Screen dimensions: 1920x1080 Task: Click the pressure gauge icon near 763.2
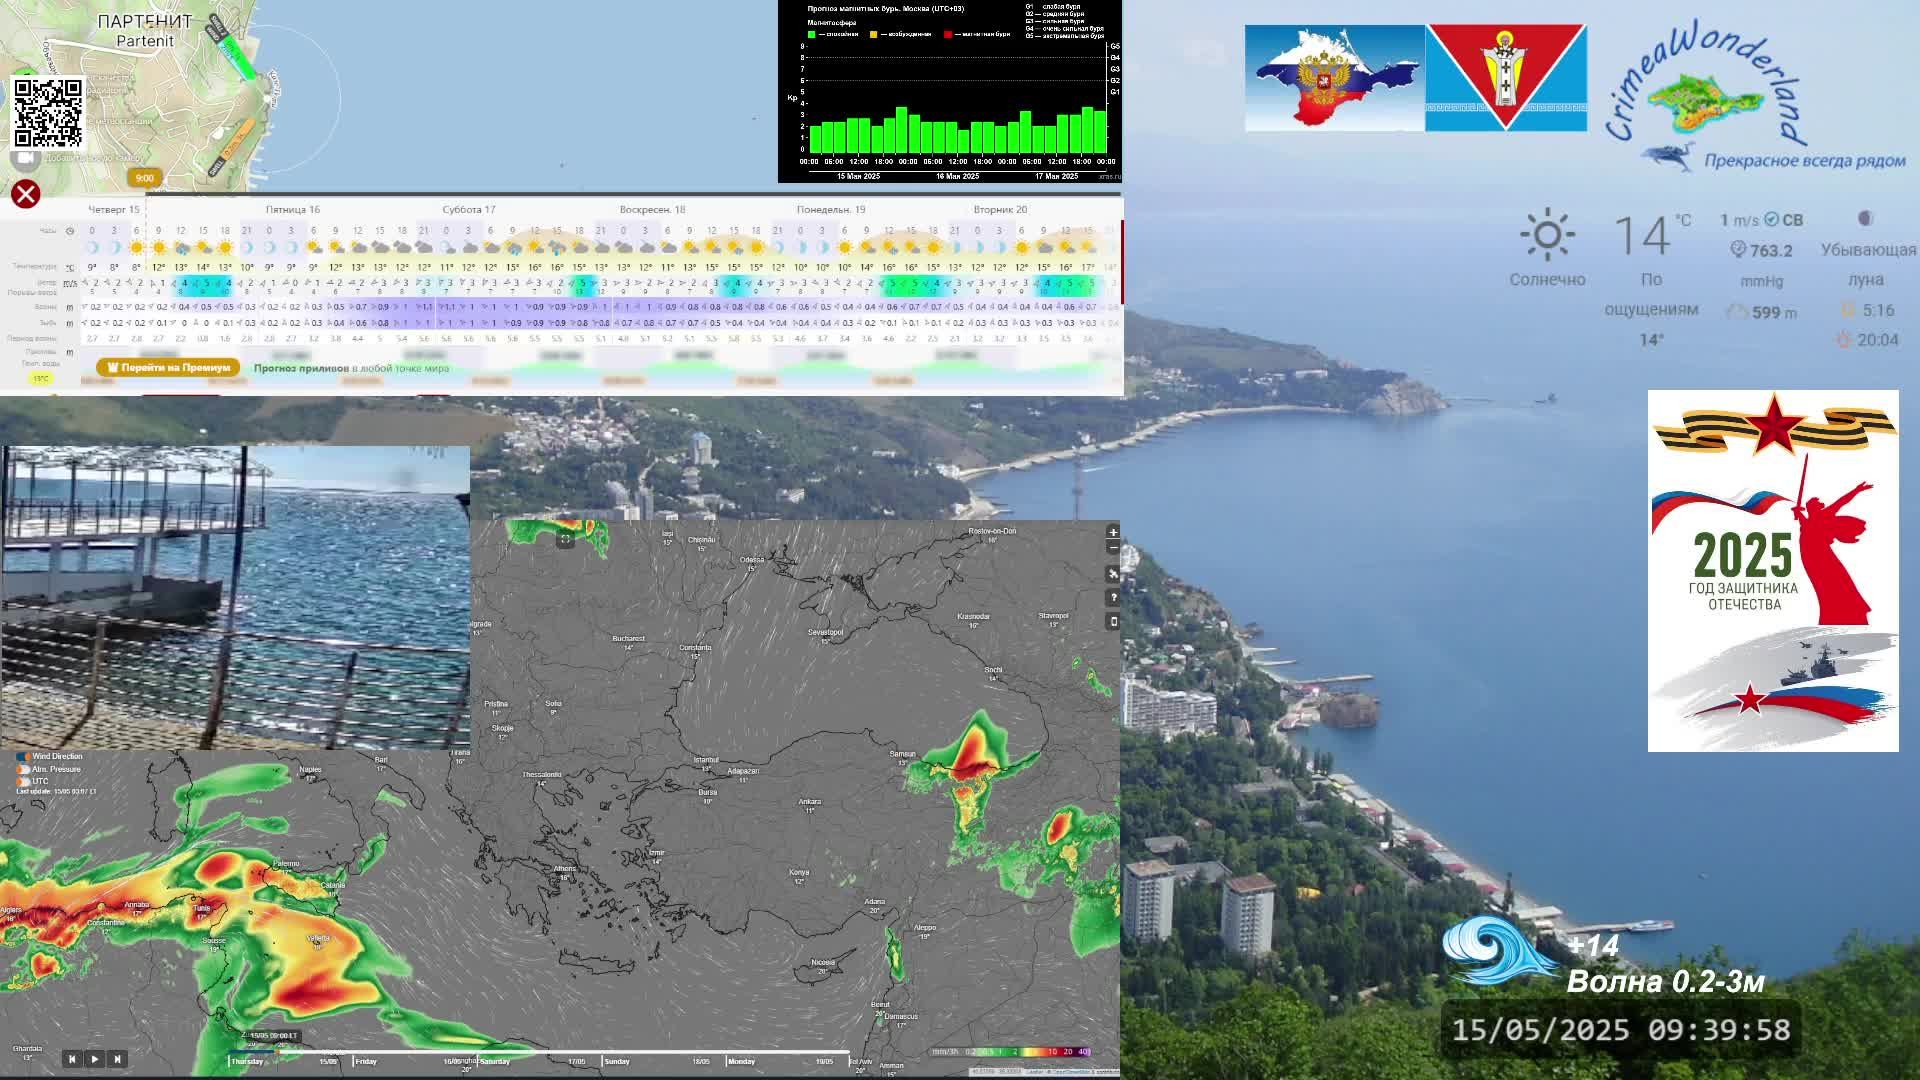point(1738,250)
